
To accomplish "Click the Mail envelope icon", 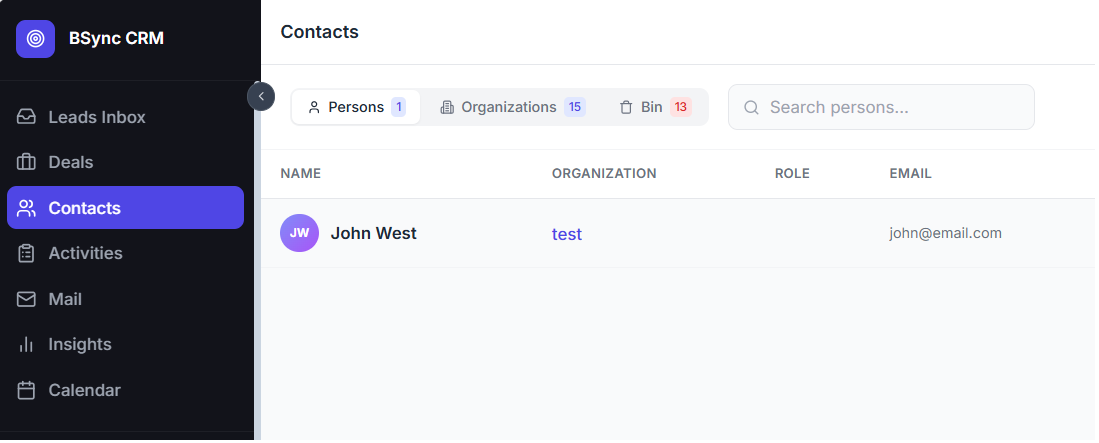I will point(26,299).
